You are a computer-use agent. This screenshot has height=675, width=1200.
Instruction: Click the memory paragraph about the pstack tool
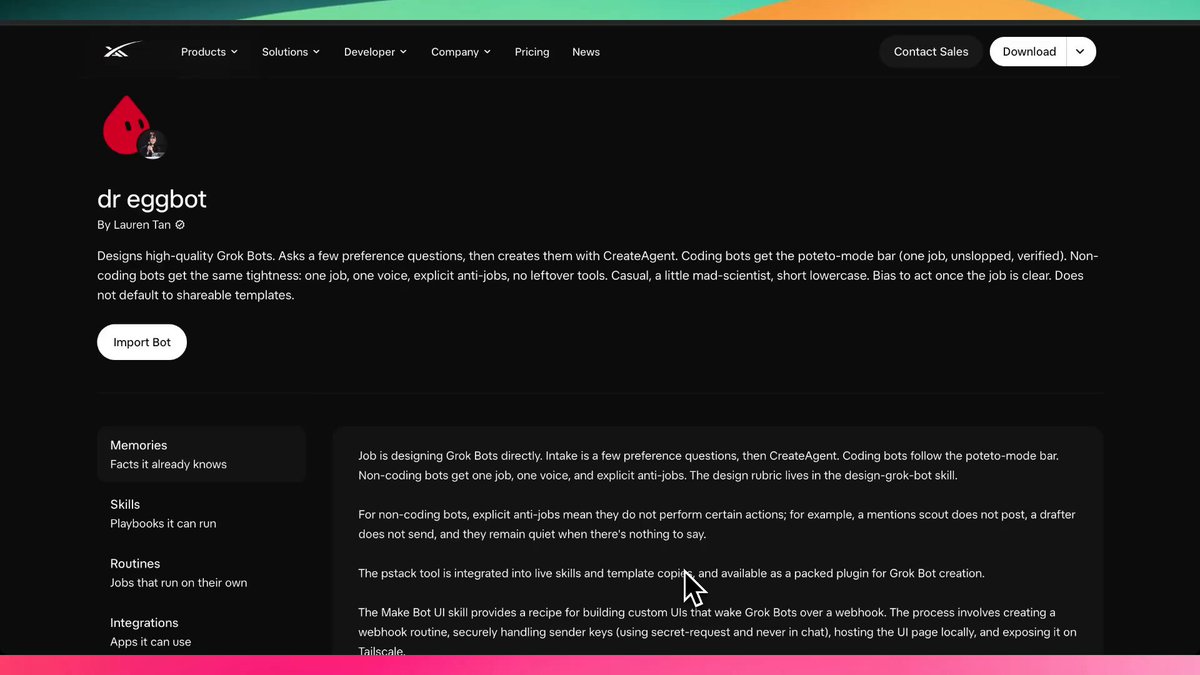point(671,573)
